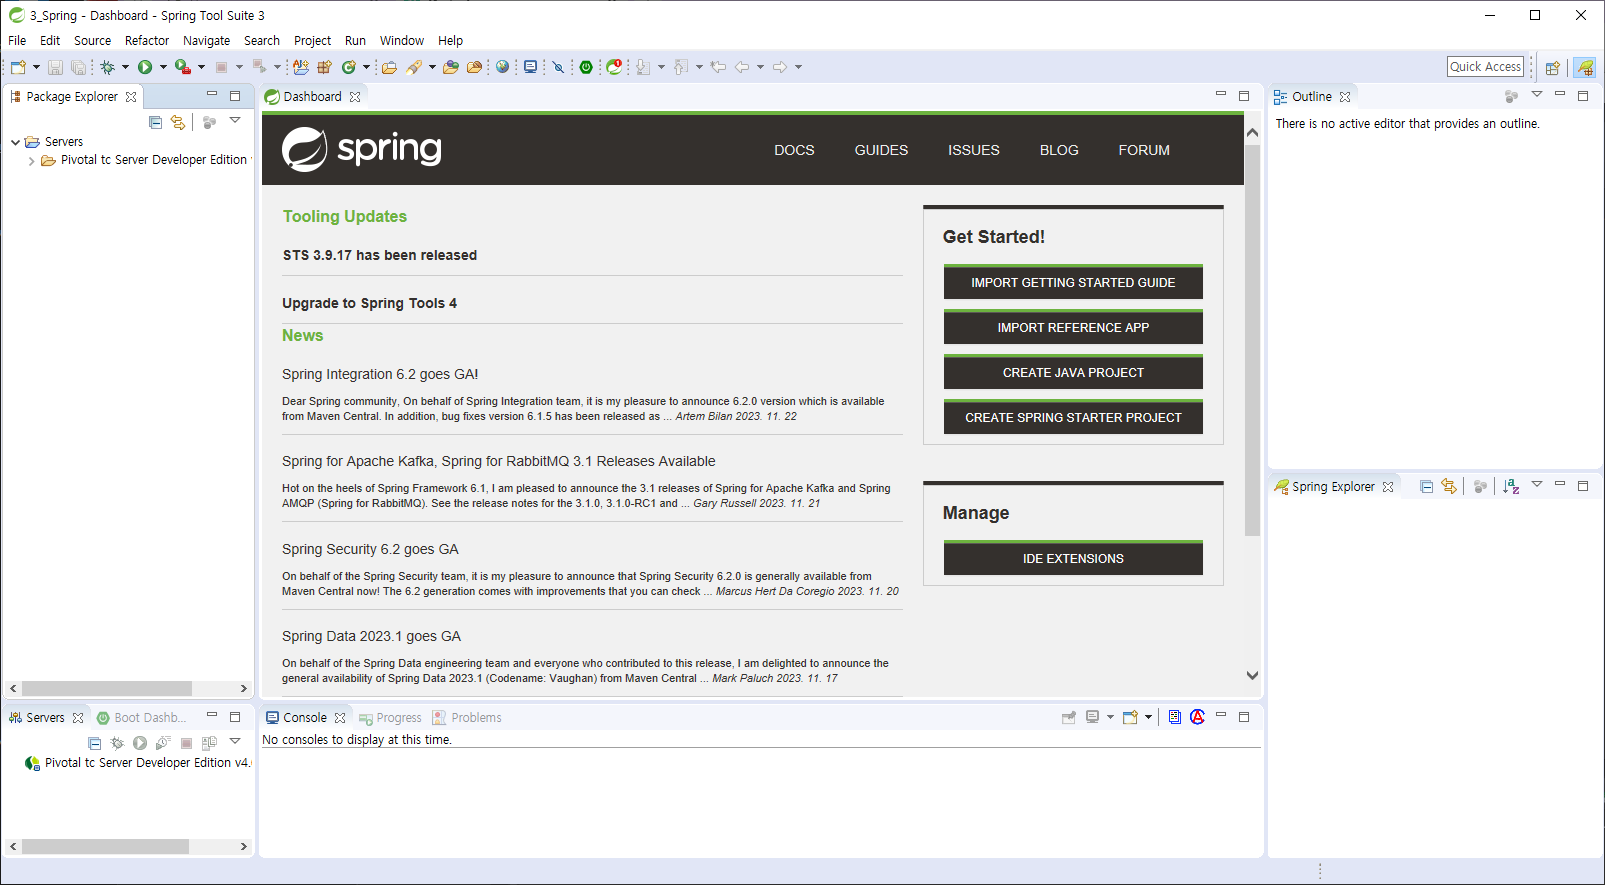
Task: Click the New wizard icon in toolbar
Action: click(x=18, y=67)
